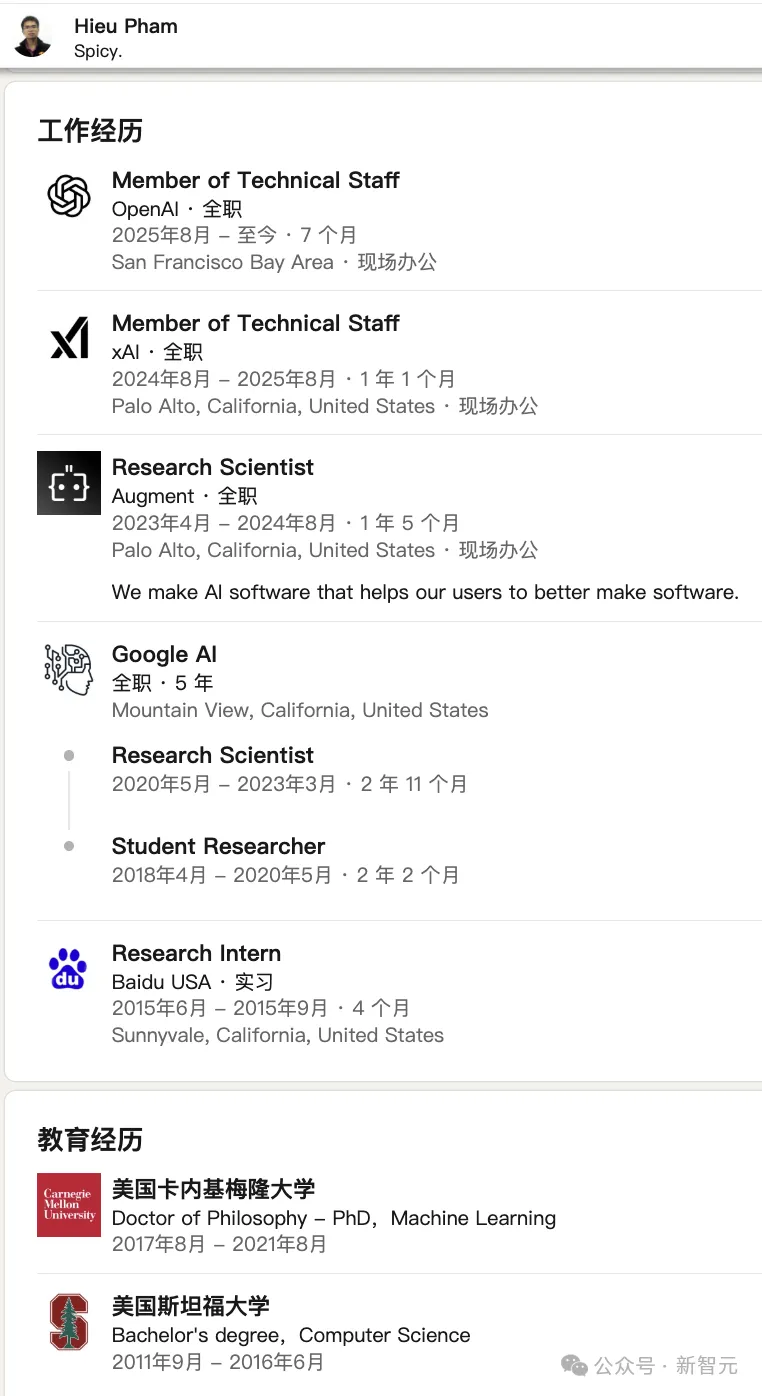
Task: Click the xAI company logo
Action: coord(69,338)
